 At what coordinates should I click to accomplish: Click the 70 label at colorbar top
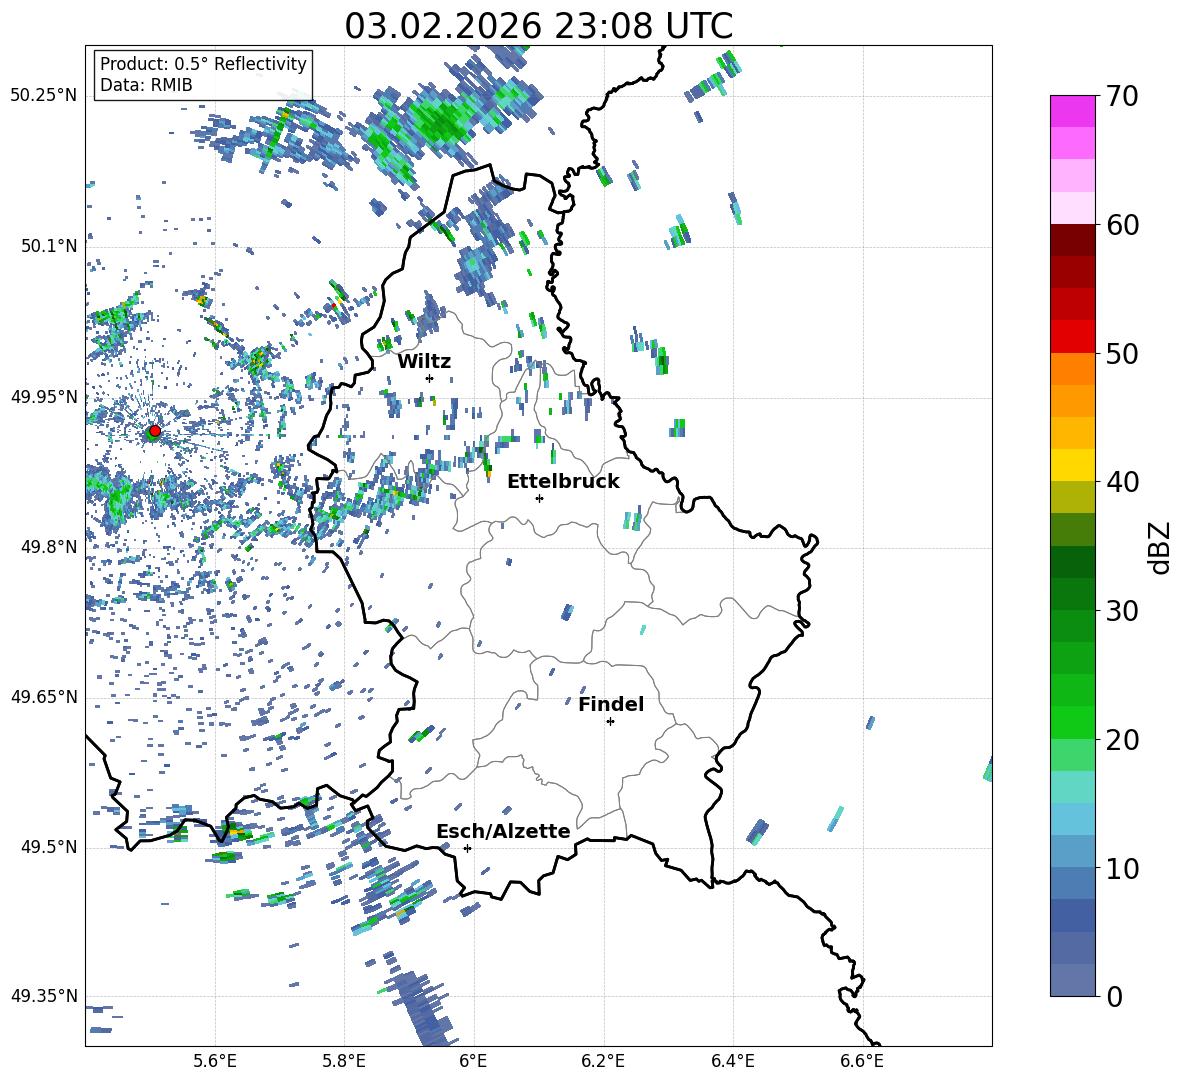pos(1124,97)
